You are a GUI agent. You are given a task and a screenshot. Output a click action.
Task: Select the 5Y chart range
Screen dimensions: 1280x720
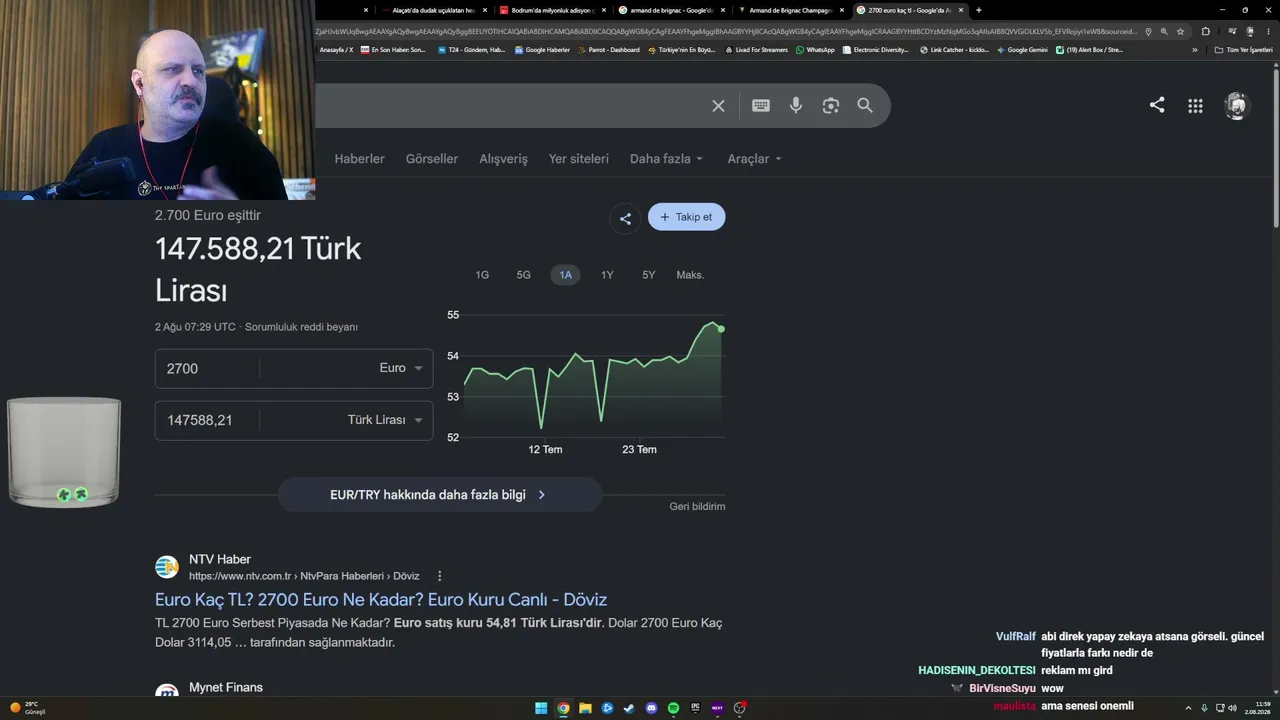pos(649,275)
